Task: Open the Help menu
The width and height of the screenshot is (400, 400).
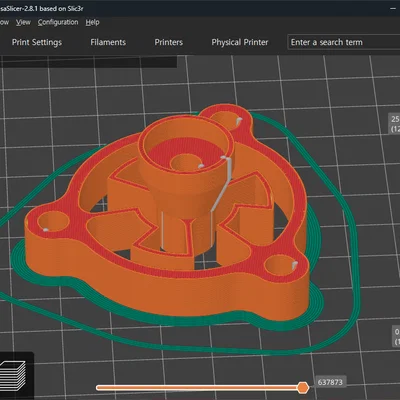Action: pyautogui.click(x=92, y=22)
